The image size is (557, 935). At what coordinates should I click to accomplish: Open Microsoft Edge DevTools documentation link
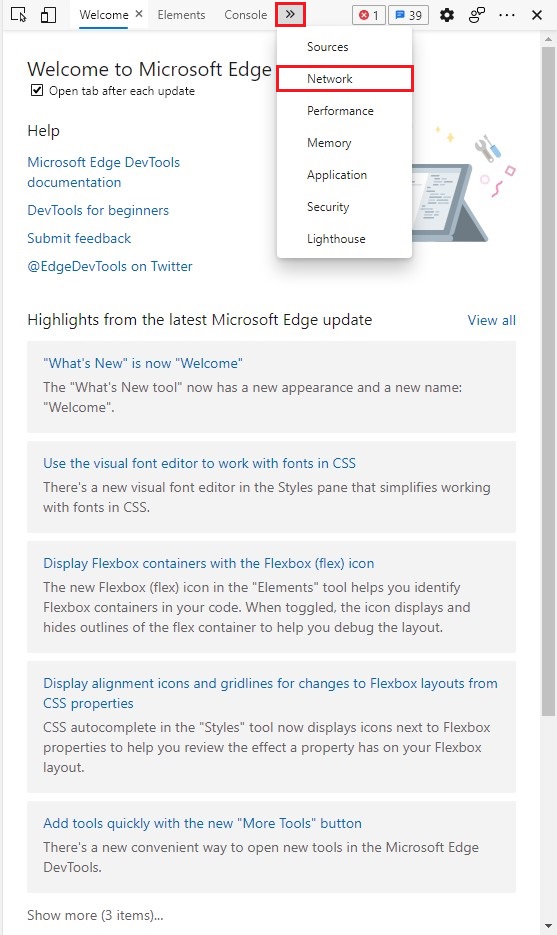(104, 172)
